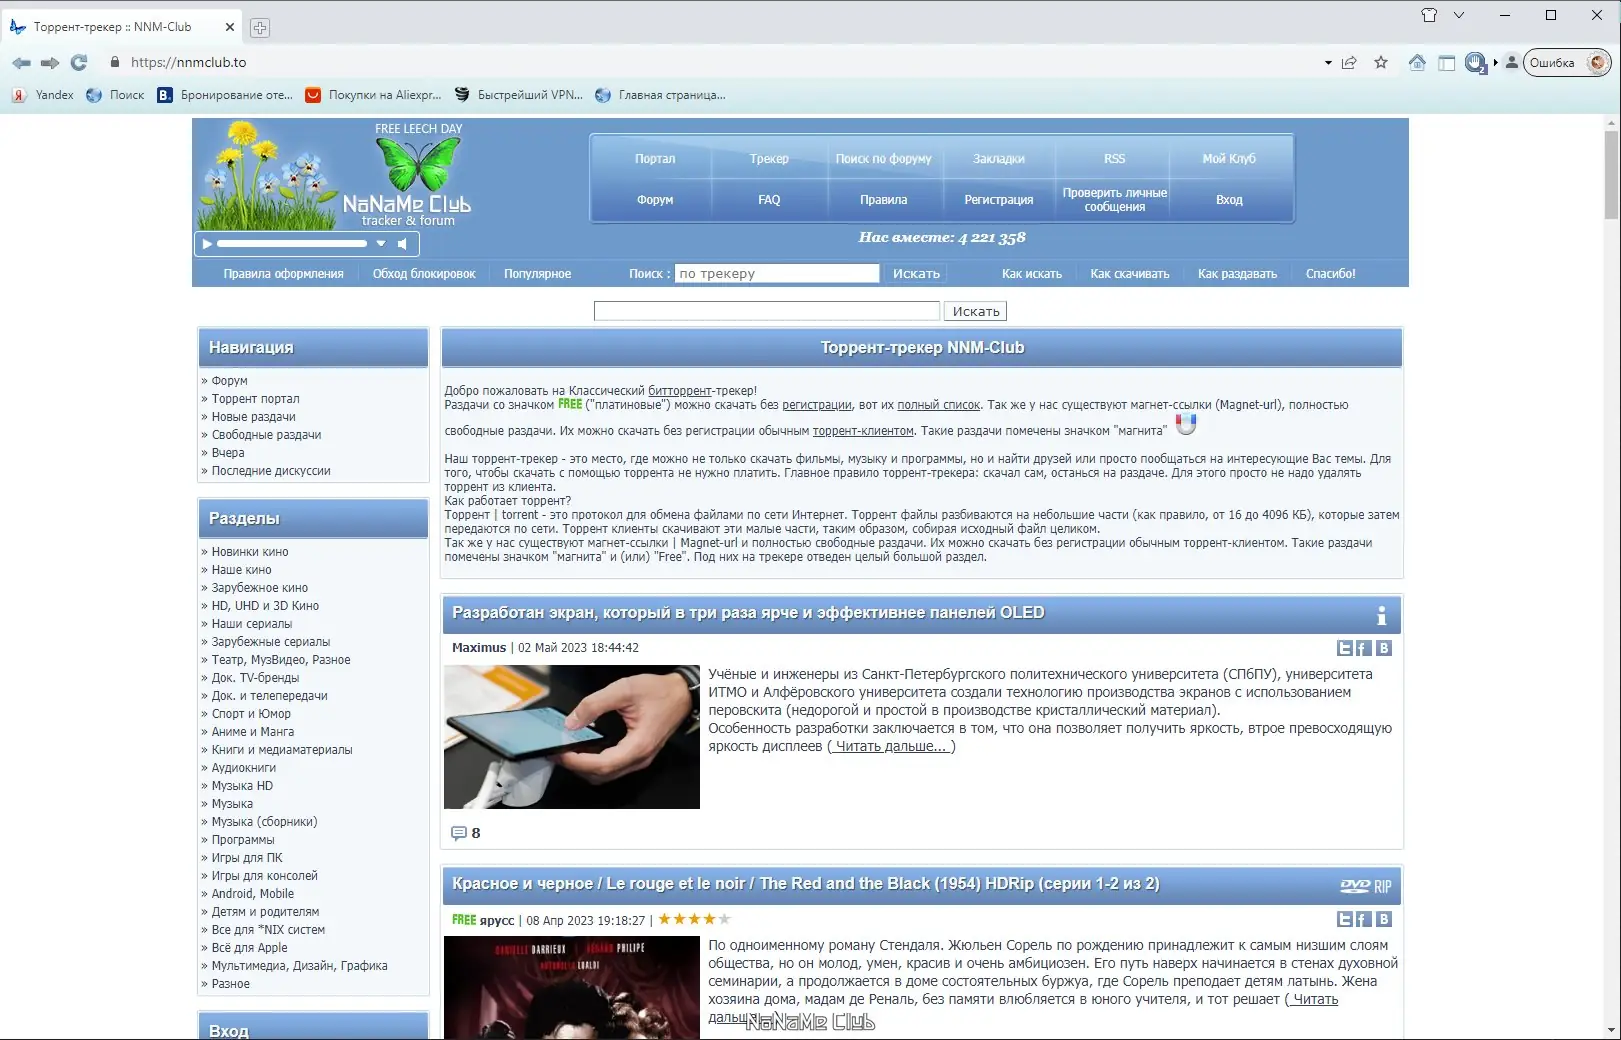Image resolution: width=1621 pixels, height=1040 pixels.
Task: Click the home icon in the toolbar
Action: point(1417,62)
